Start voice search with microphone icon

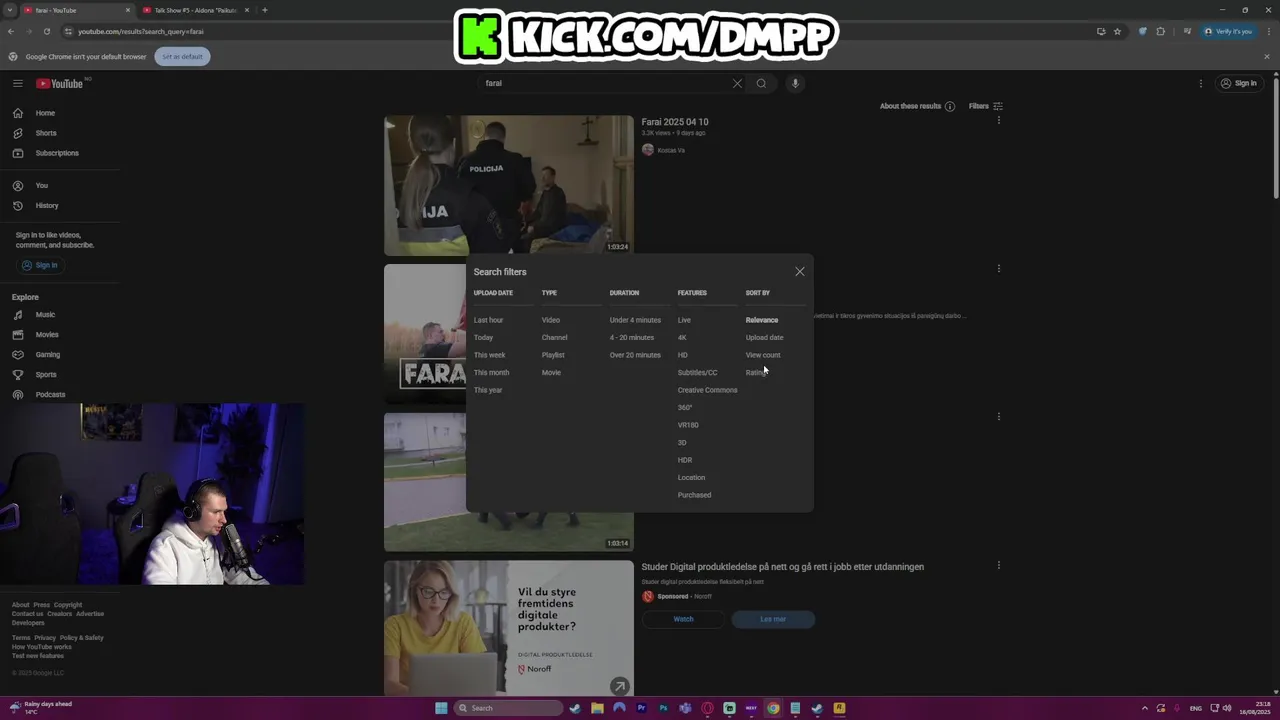click(795, 83)
